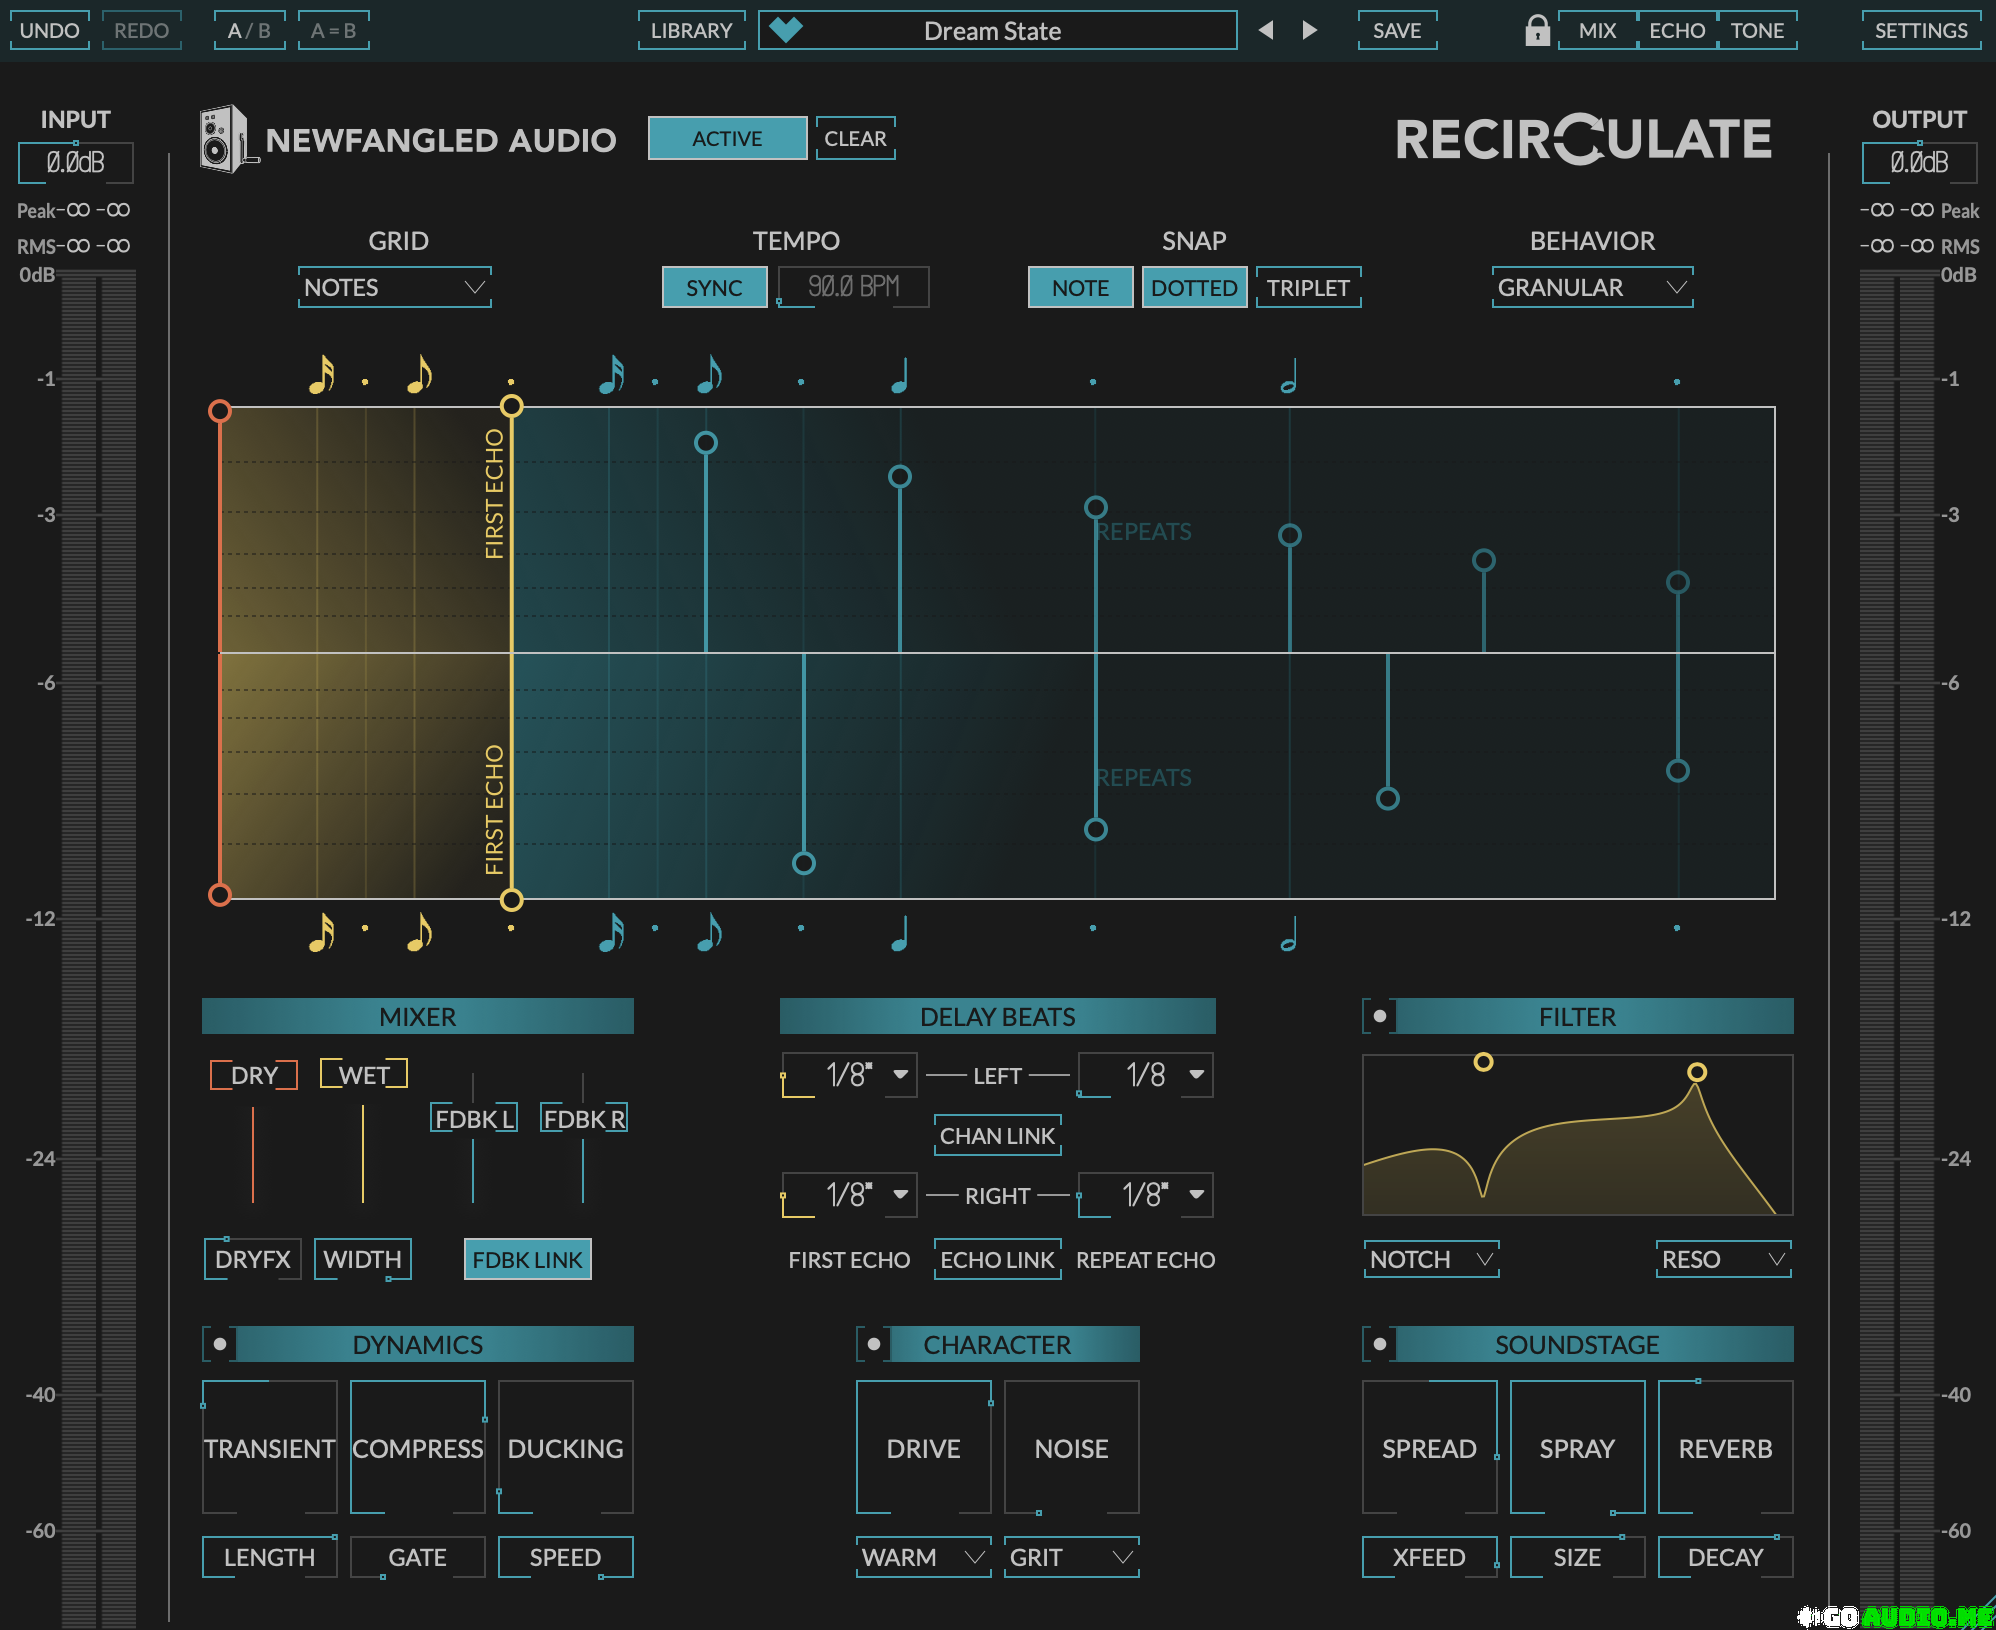
Task: Open SETTINGS
Action: click(1921, 30)
